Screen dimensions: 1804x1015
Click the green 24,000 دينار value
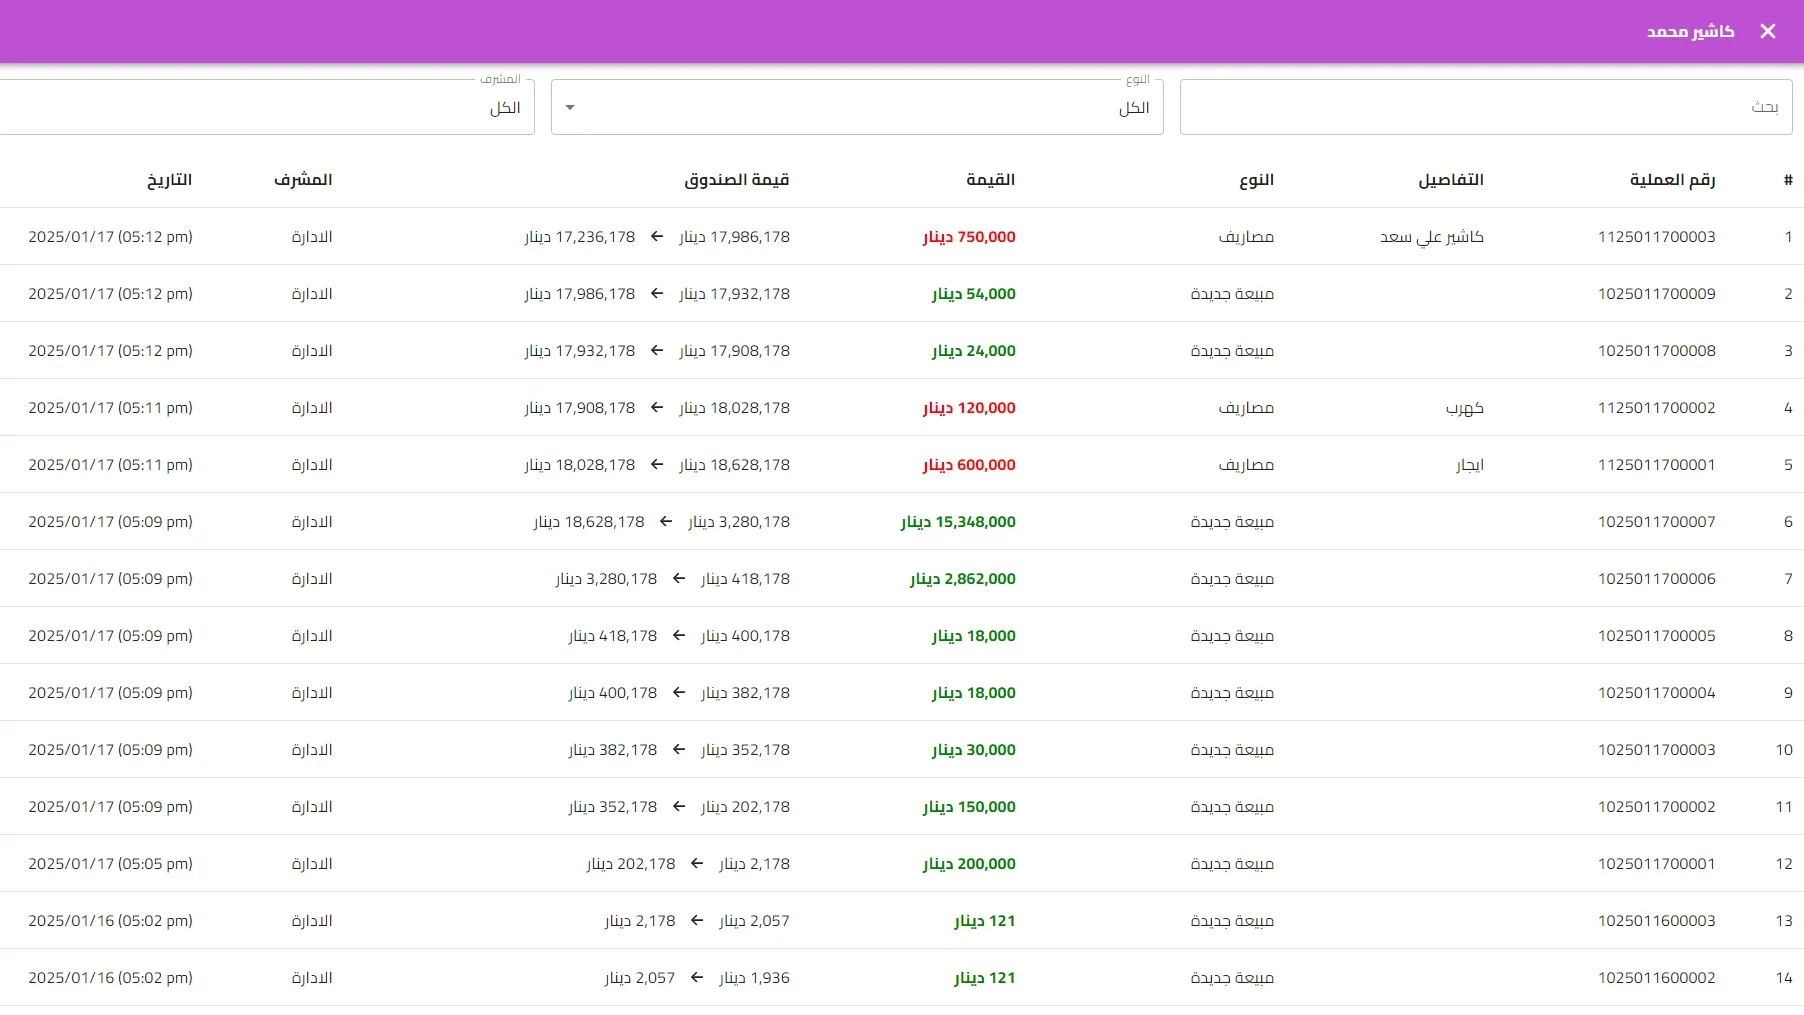point(974,351)
